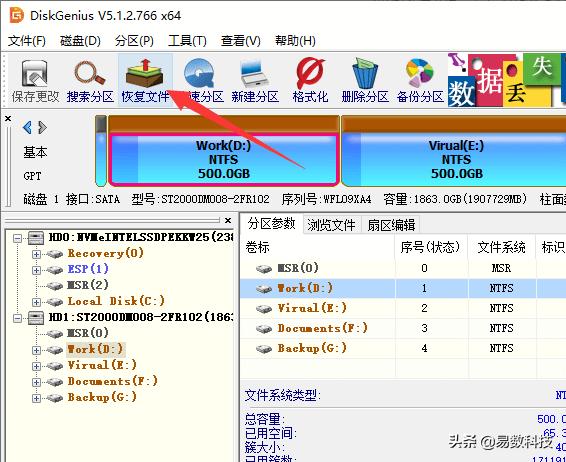Viewport: 566px width, 462px height.
Task: Select MSR(0) under HD1 in tree
Action: coord(88,333)
